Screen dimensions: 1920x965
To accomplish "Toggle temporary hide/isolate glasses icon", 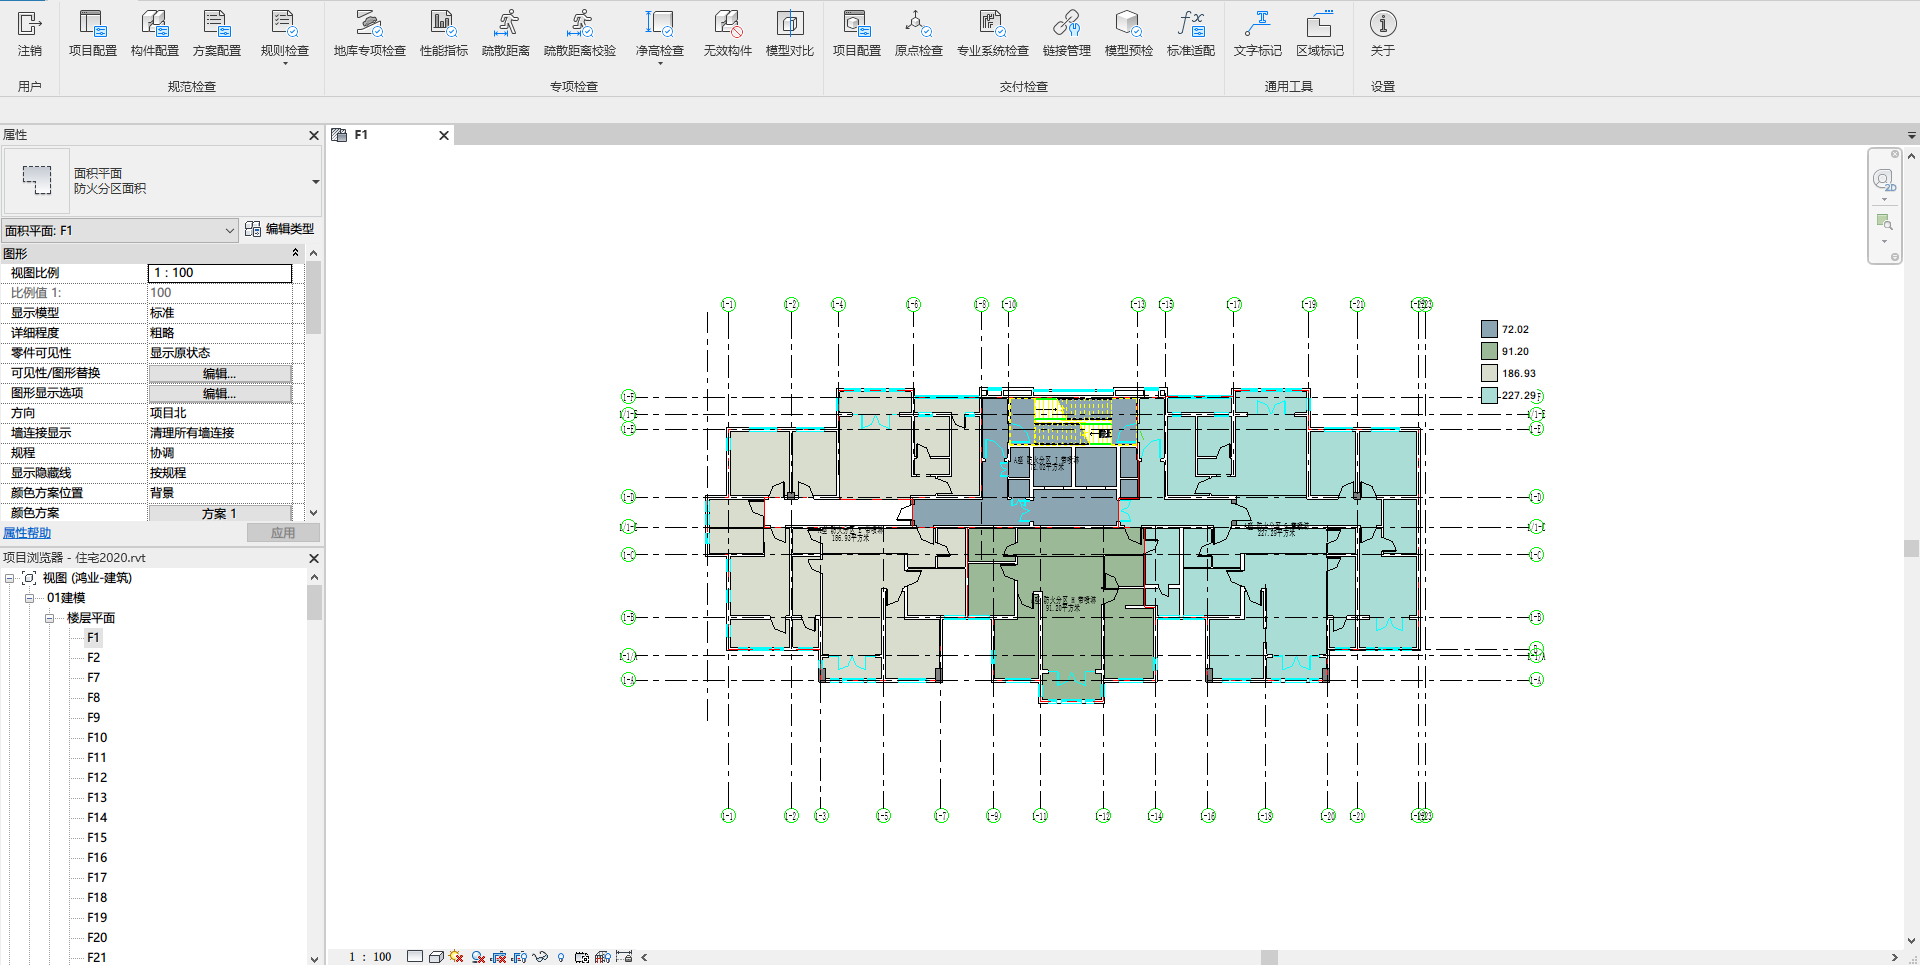I will click(540, 957).
